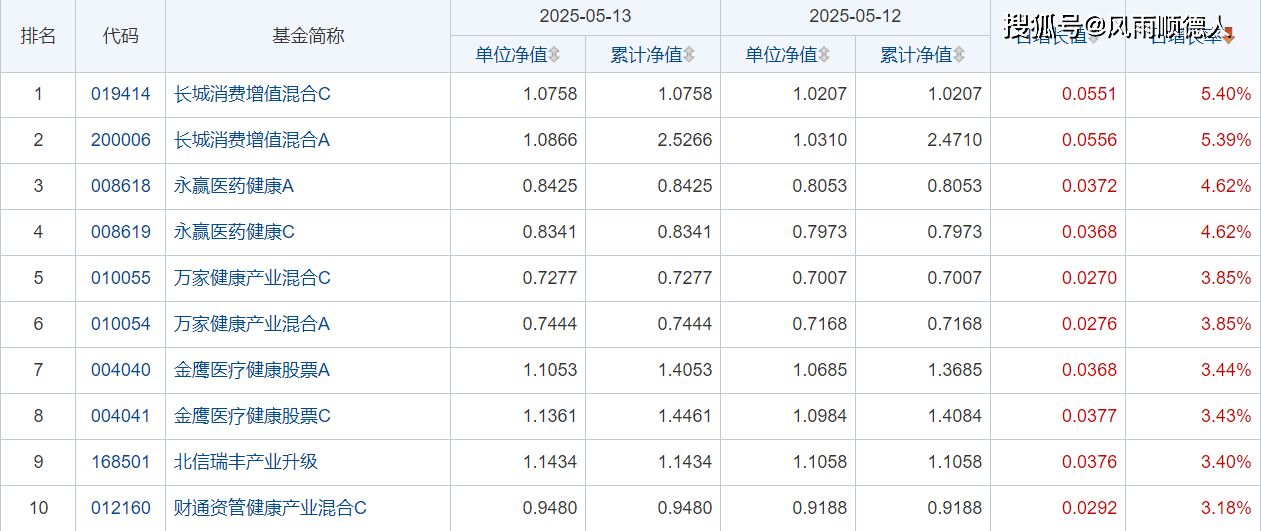Viewport: 1261px width, 531px height.
Task: Click the 基金简称 column header
Action: [308, 36]
